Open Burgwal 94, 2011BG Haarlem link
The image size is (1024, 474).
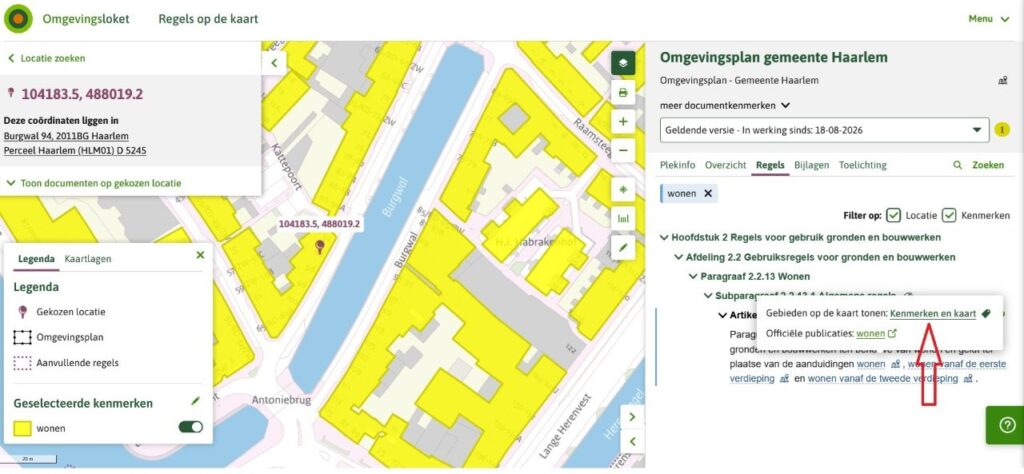(66, 136)
